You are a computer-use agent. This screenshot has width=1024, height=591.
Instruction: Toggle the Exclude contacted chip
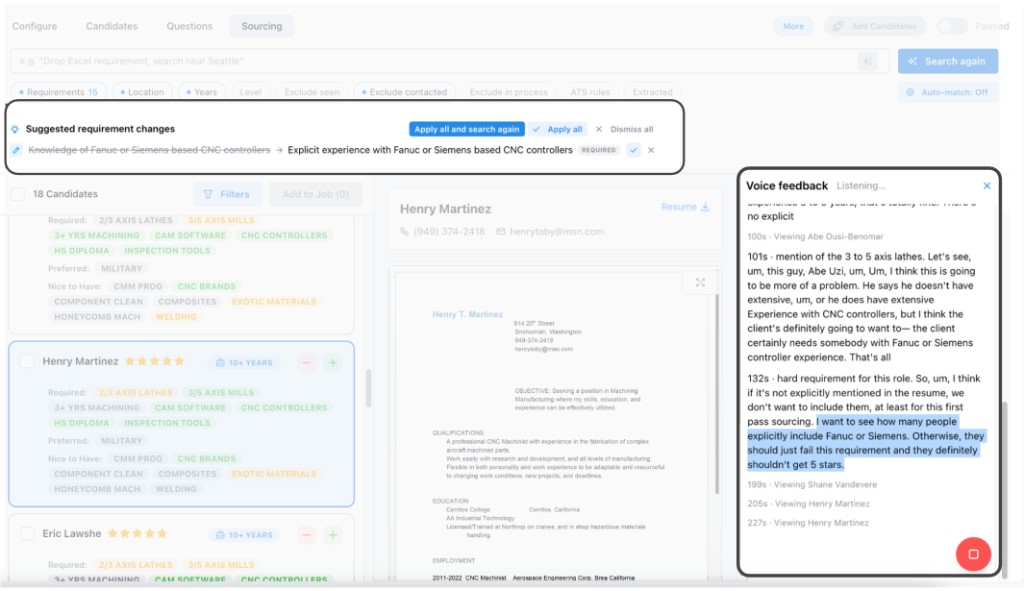tap(404, 92)
